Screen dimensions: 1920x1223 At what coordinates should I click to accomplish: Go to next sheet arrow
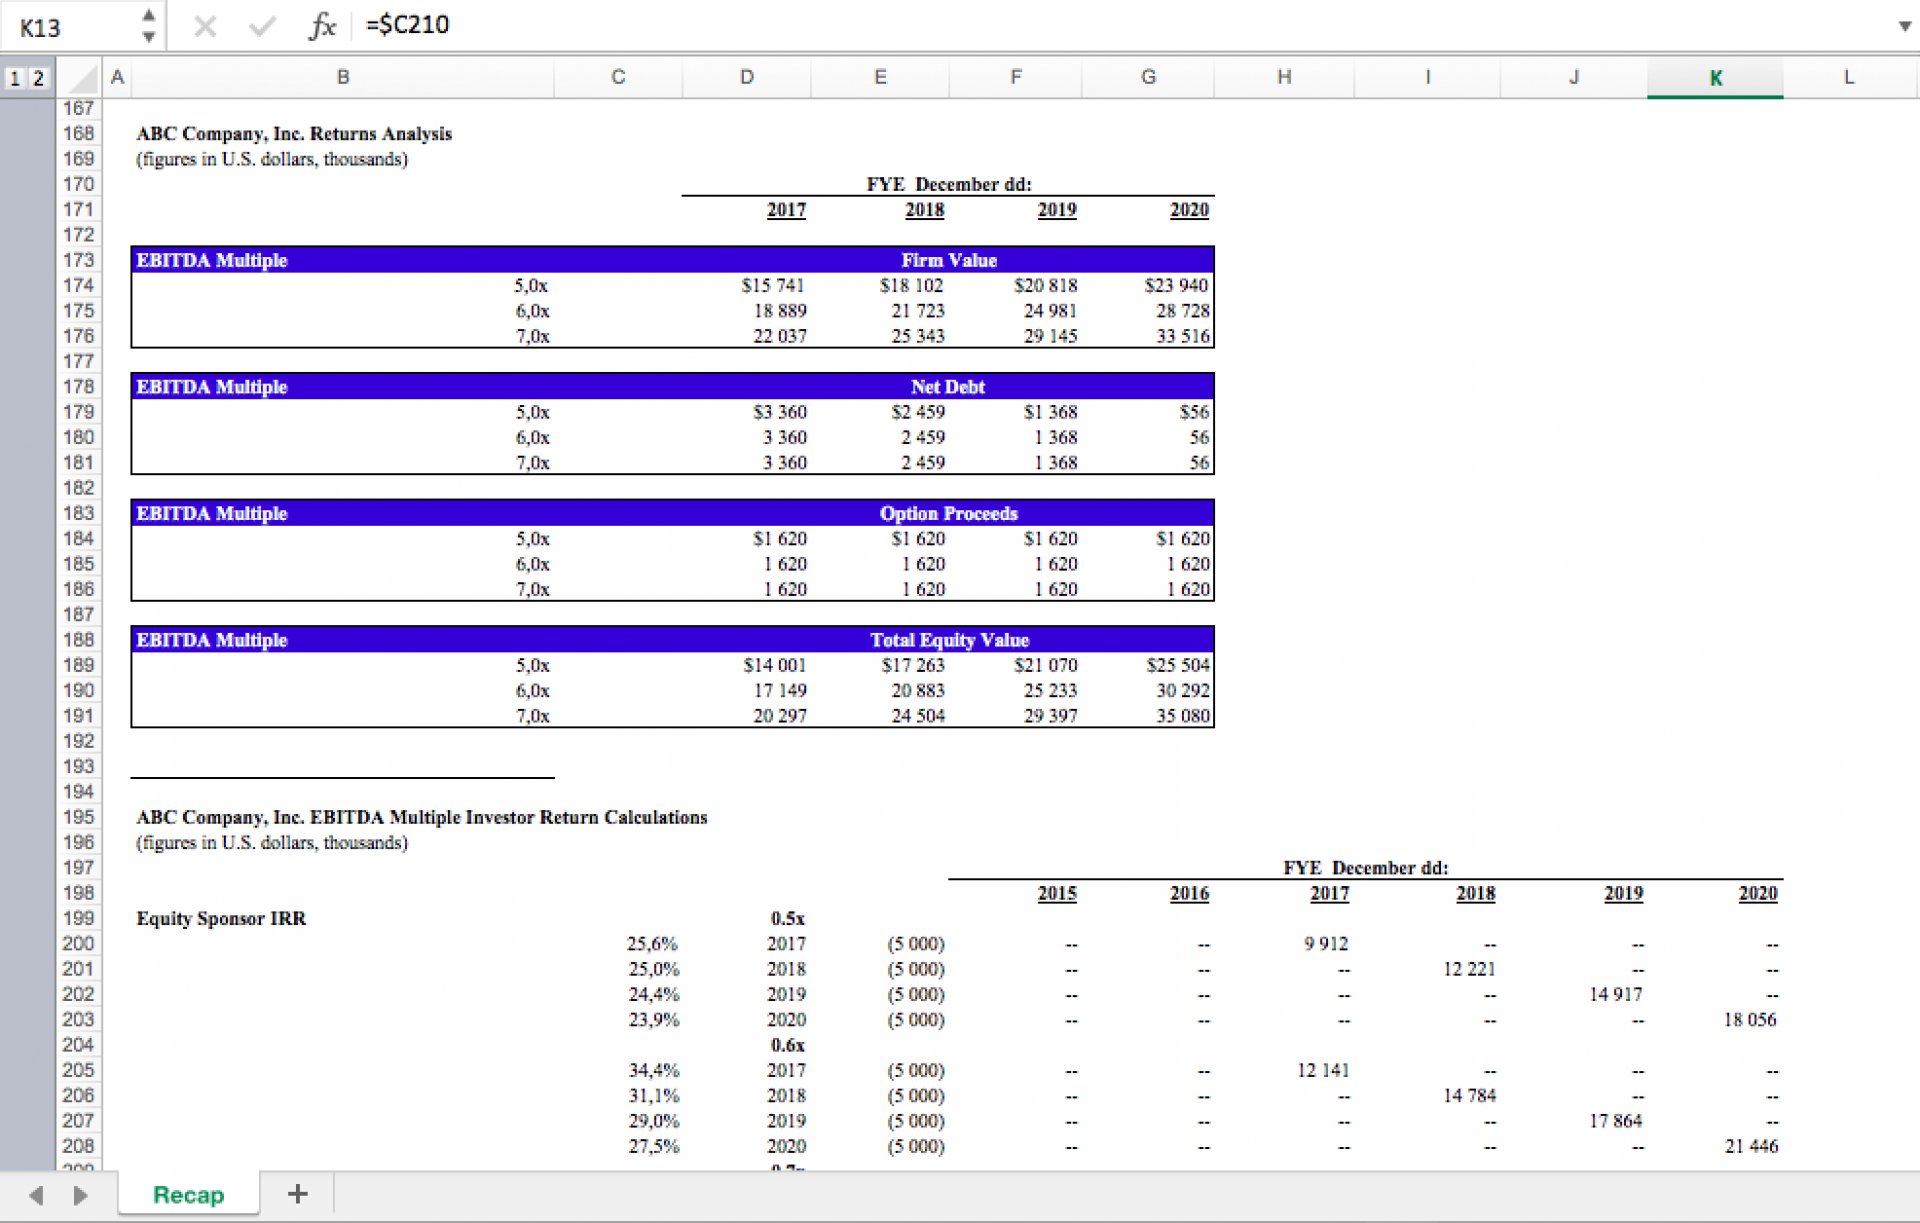pos(80,1195)
